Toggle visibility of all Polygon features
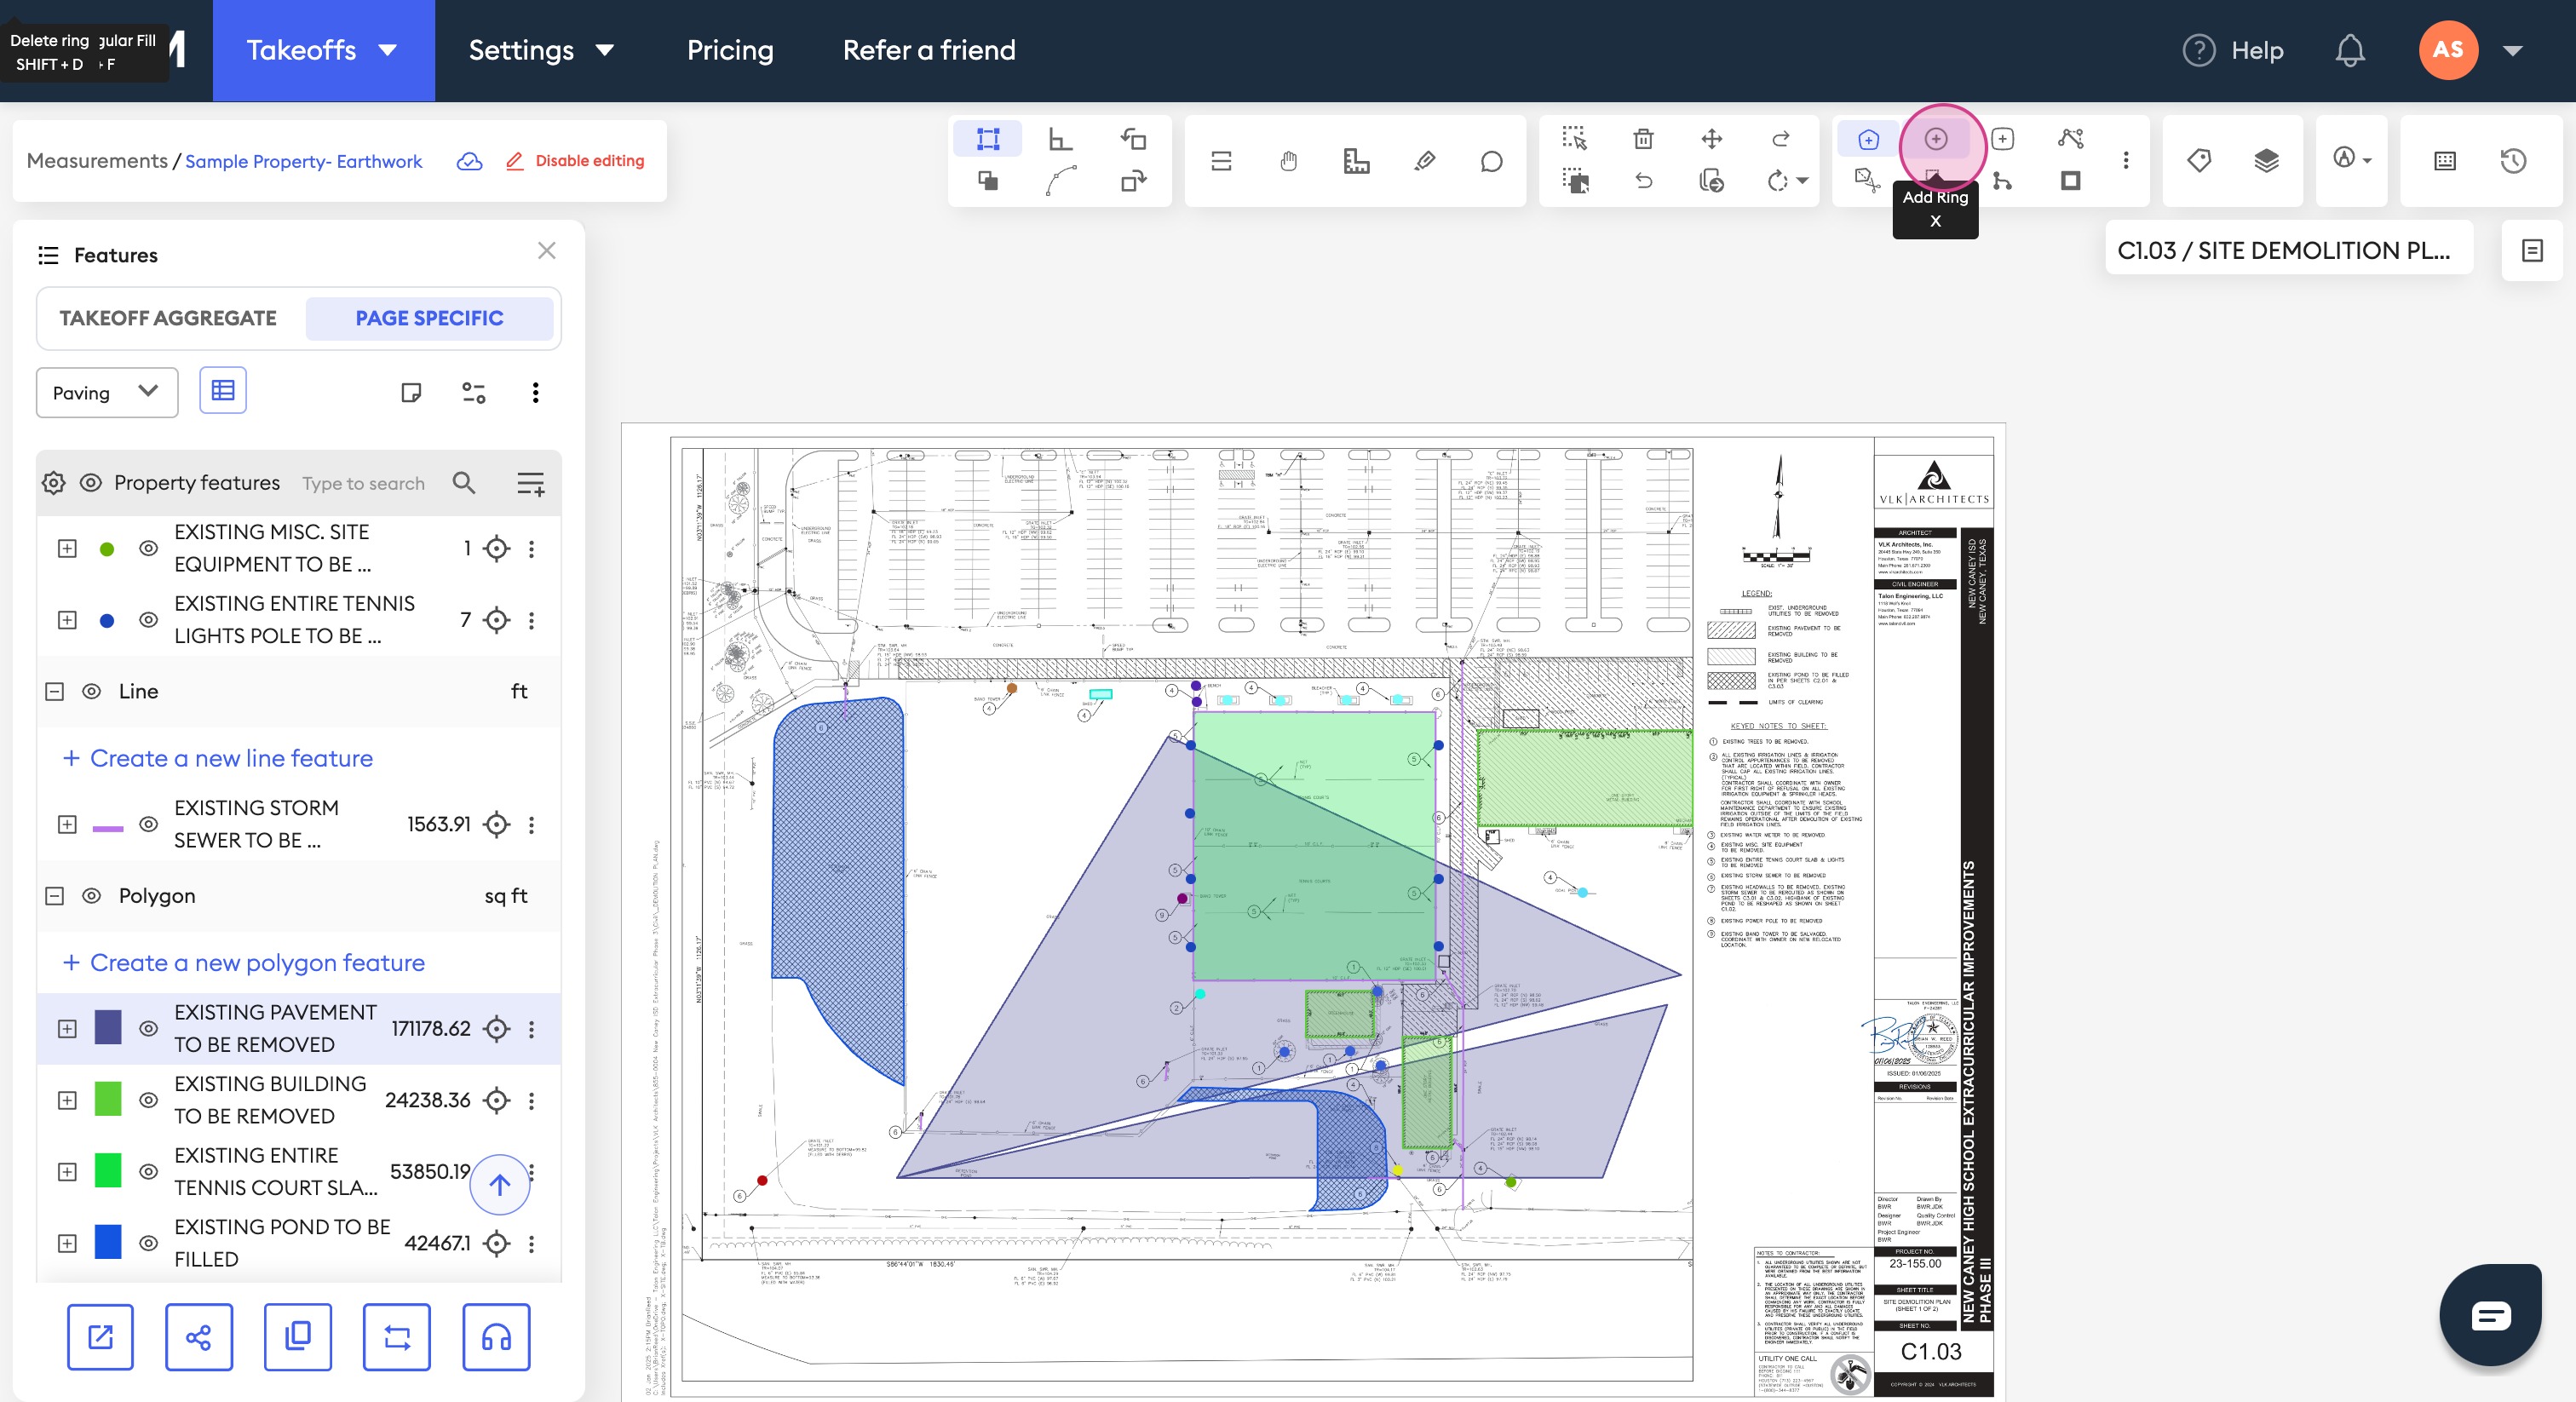The width and height of the screenshot is (2576, 1402). (91, 896)
